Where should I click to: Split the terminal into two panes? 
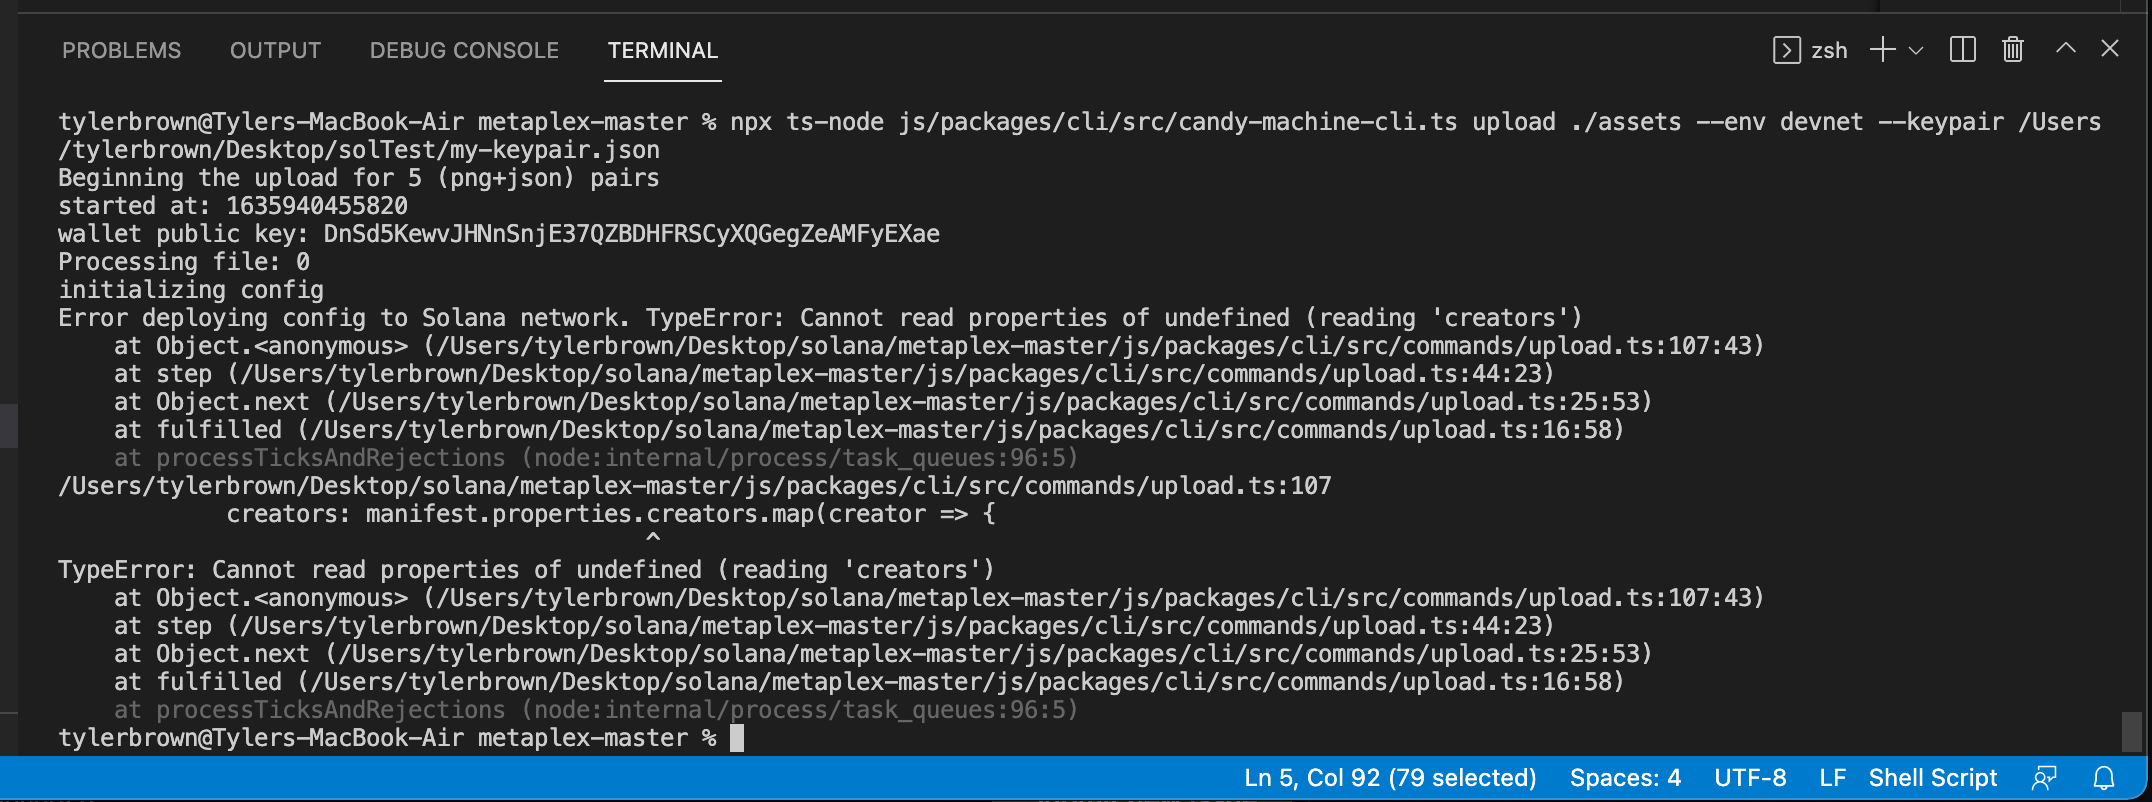tap(1961, 49)
